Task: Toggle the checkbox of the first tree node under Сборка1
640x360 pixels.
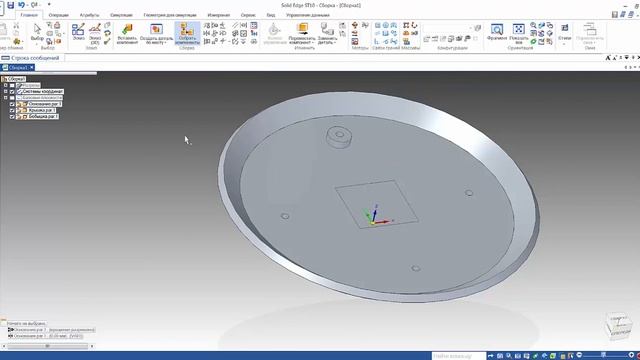Action: pos(12,85)
